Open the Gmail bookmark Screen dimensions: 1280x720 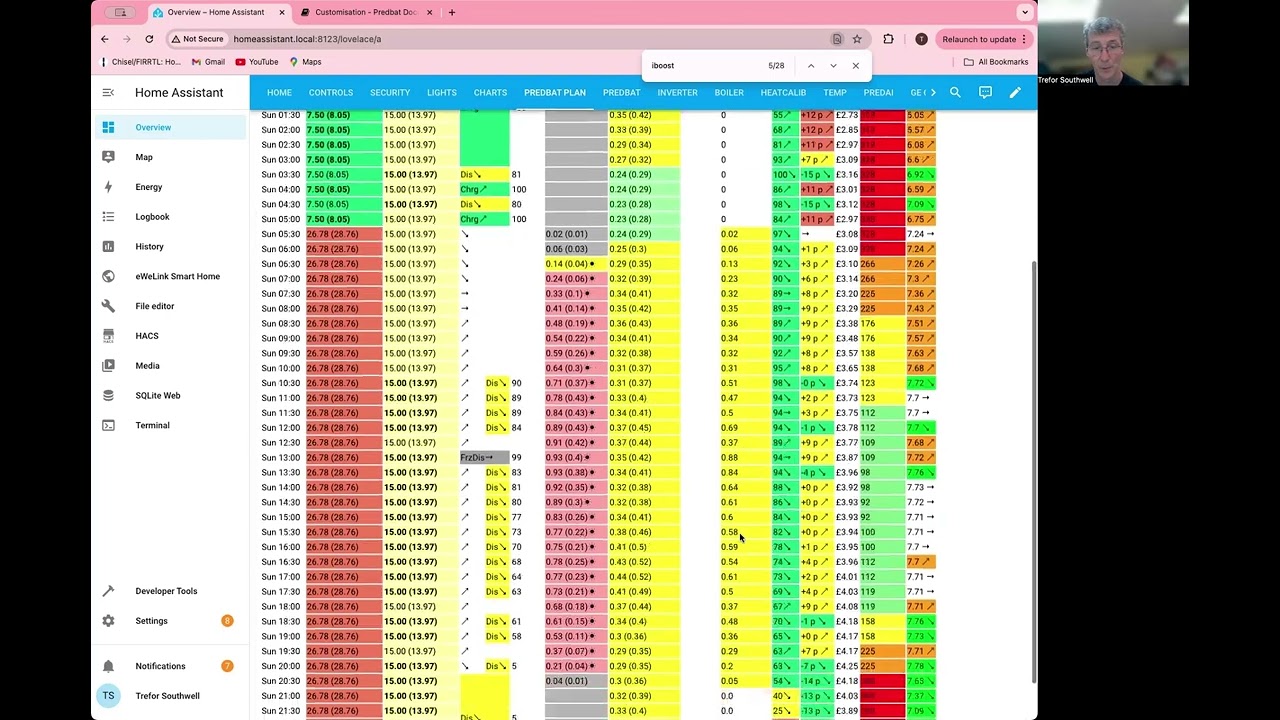(x=209, y=62)
